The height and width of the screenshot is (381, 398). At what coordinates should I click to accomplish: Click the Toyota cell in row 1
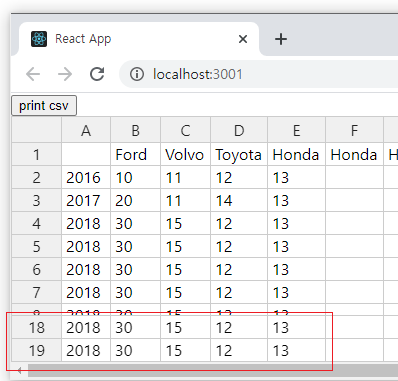click(239, 154)
